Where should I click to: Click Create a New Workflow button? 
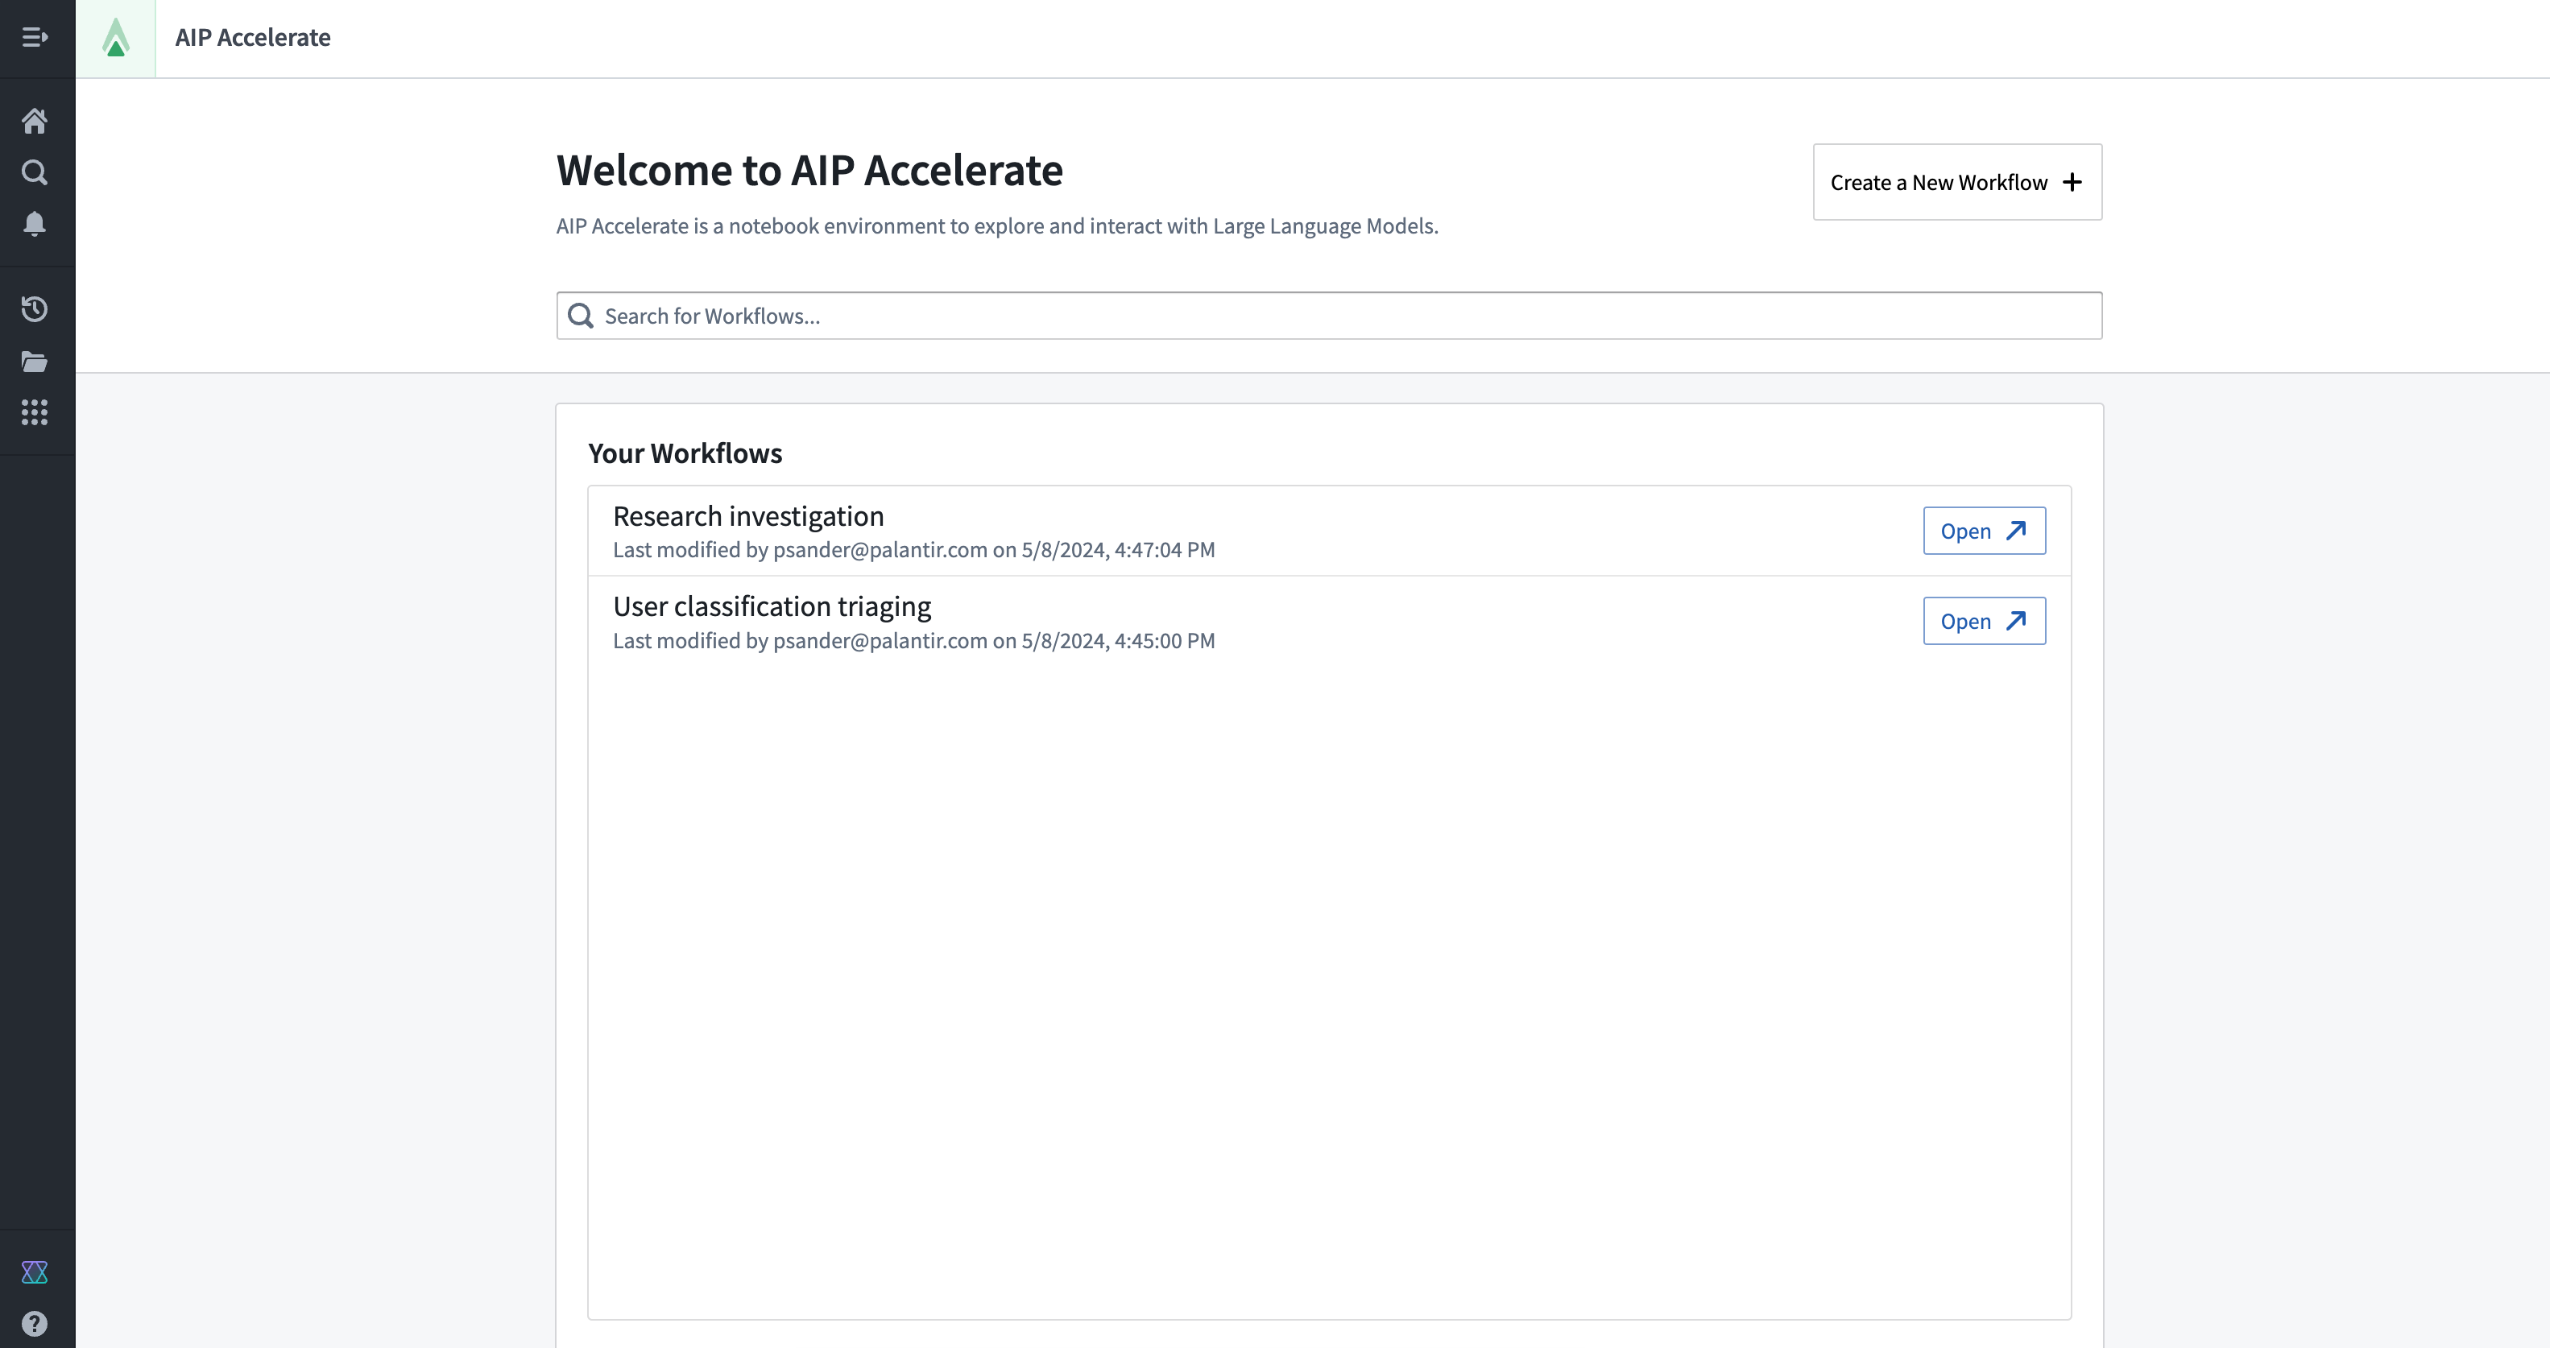[x=1956, y=182]
